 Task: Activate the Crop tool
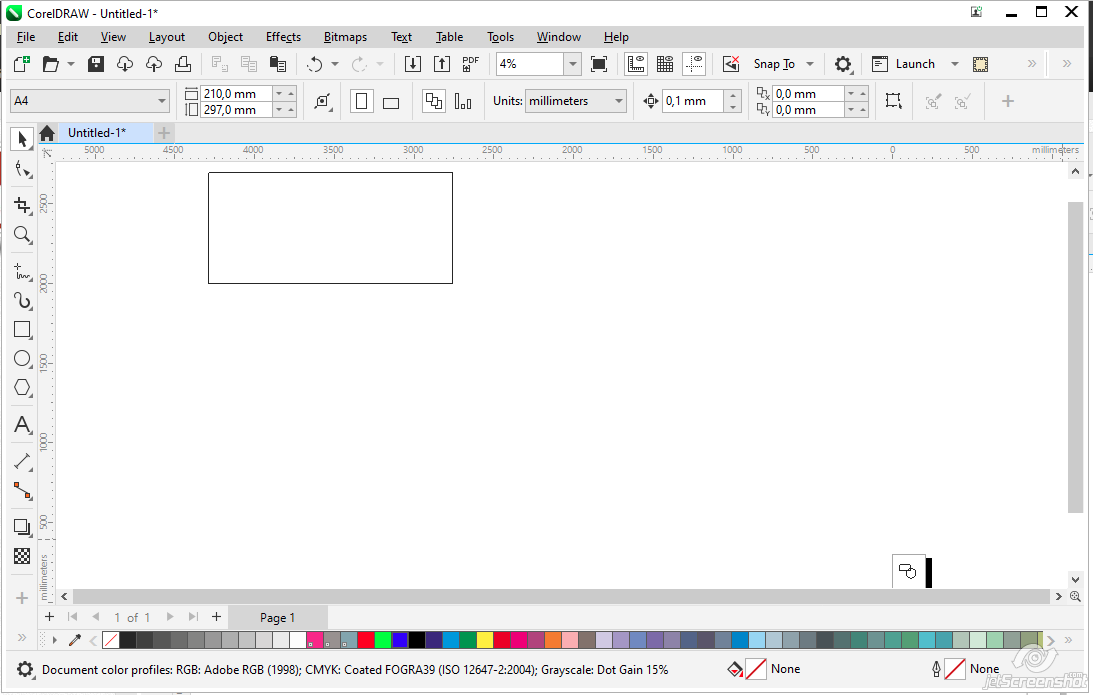tap(22, 206)
